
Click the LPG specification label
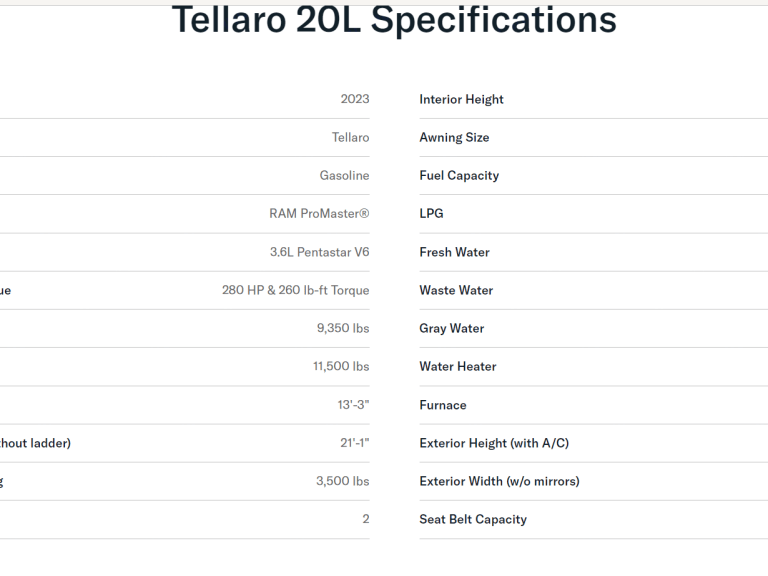point(431,214)
